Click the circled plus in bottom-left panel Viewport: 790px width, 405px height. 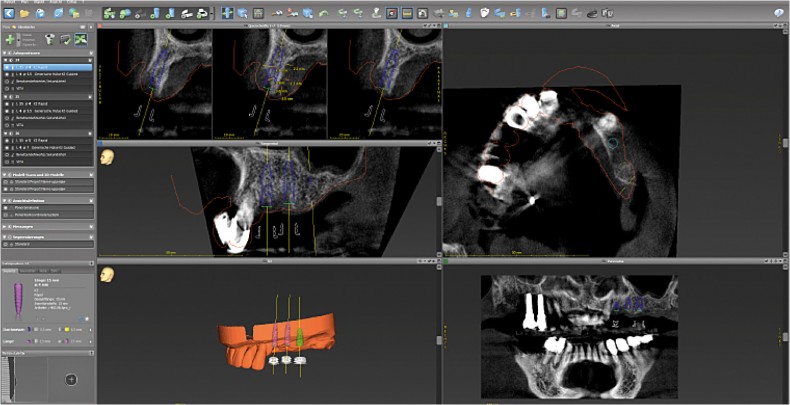[72, 379]
